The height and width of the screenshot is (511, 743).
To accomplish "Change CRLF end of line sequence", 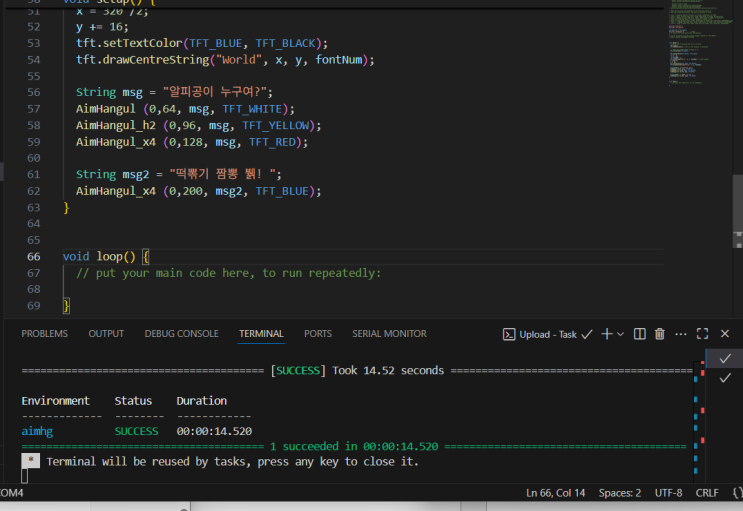I will click(707, 493).
